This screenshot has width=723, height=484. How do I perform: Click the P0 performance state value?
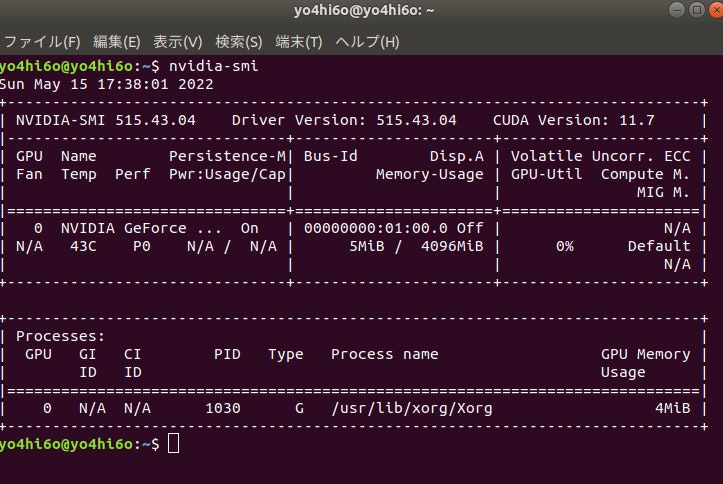click(x=142, y=247)
